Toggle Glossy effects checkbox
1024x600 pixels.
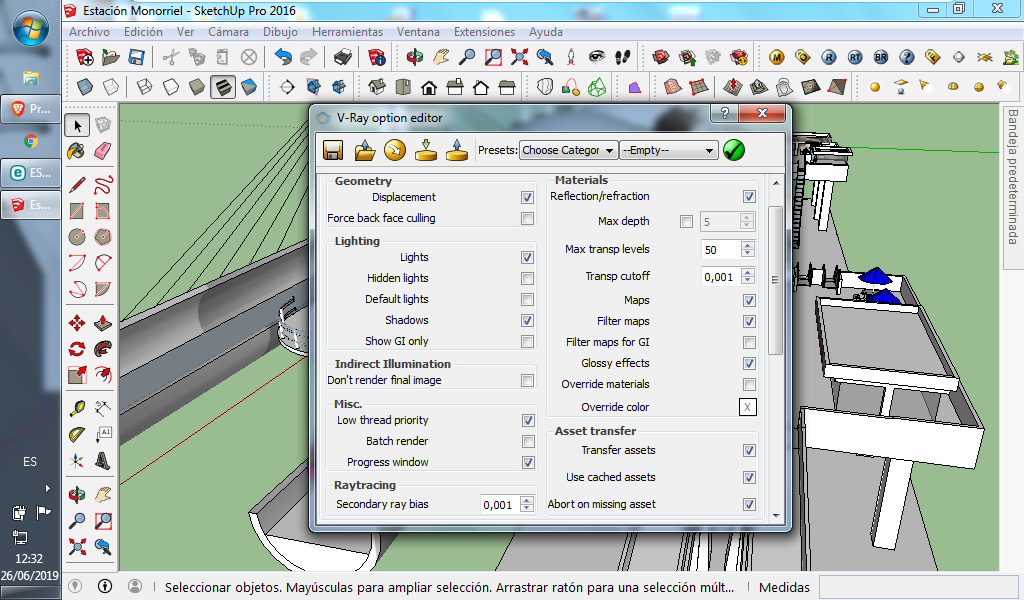749,364
